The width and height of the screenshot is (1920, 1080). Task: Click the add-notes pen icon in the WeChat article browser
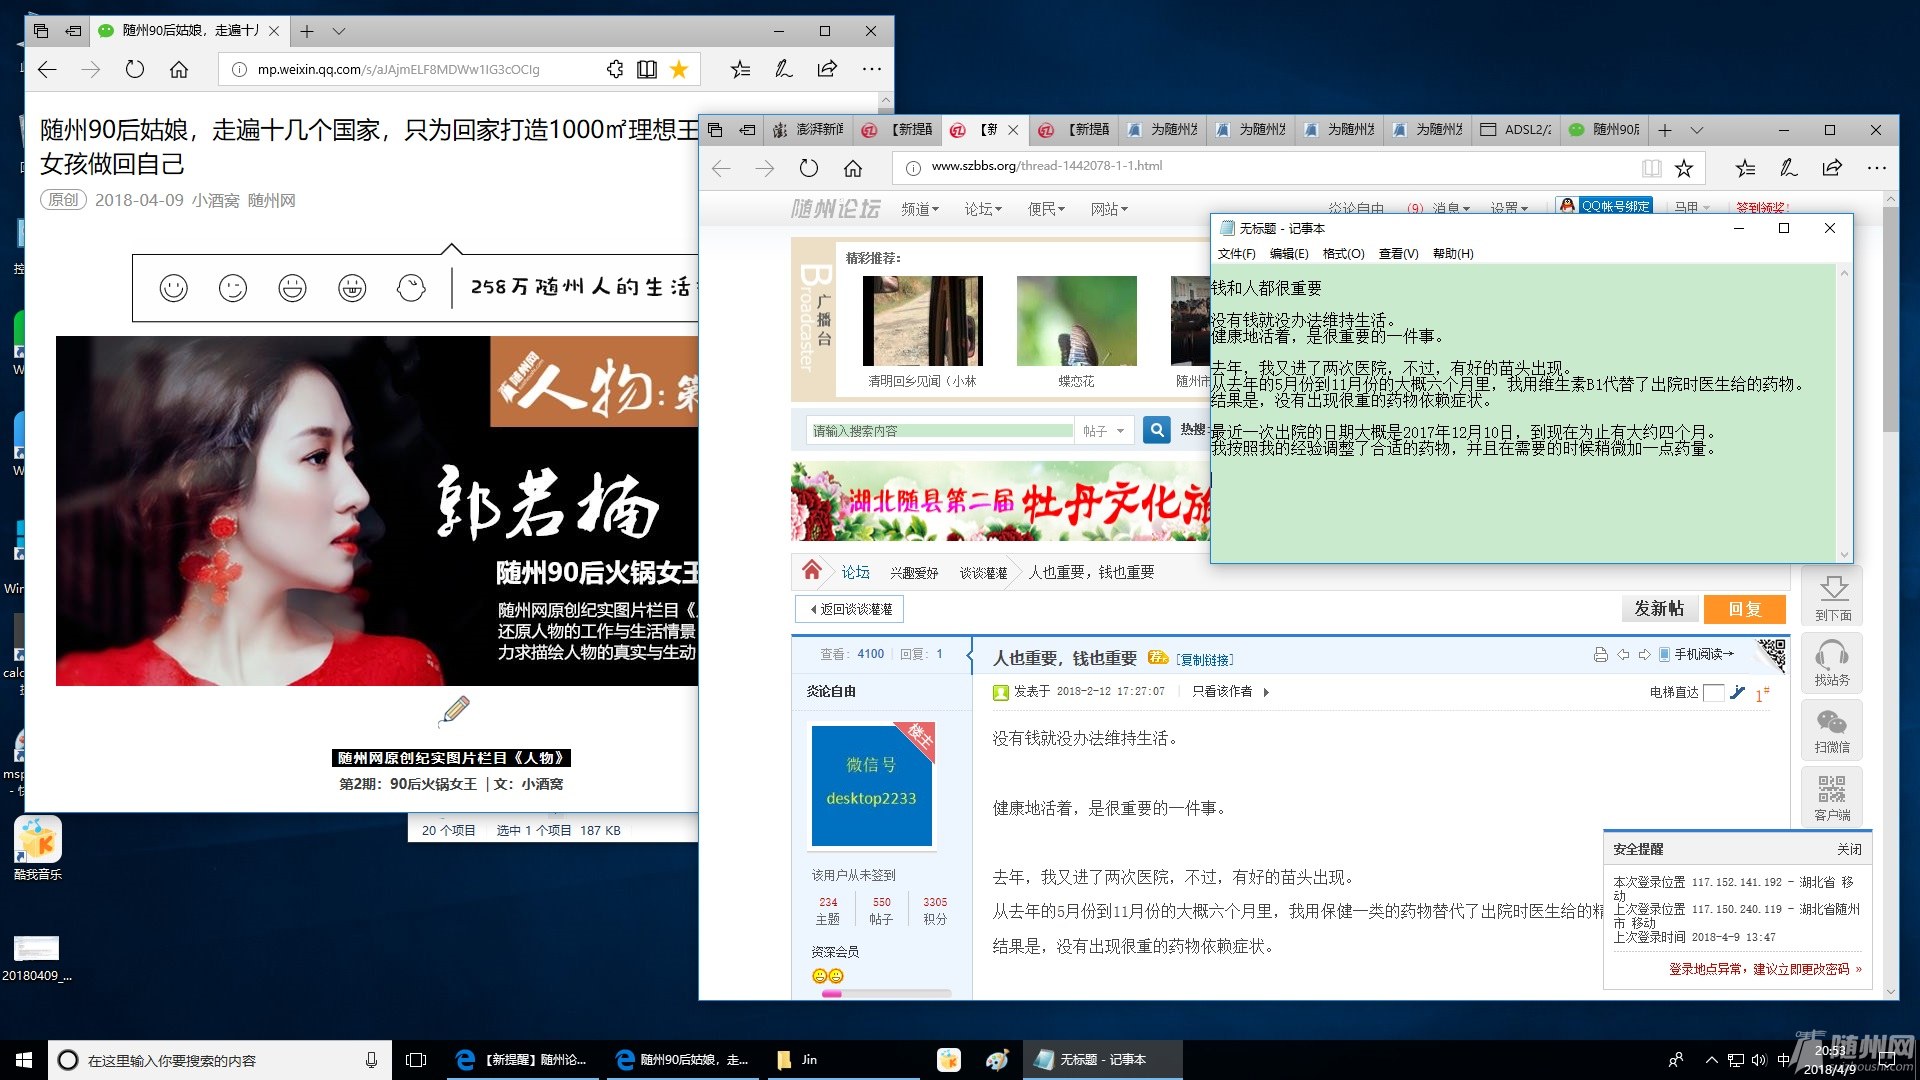[784, 69]
